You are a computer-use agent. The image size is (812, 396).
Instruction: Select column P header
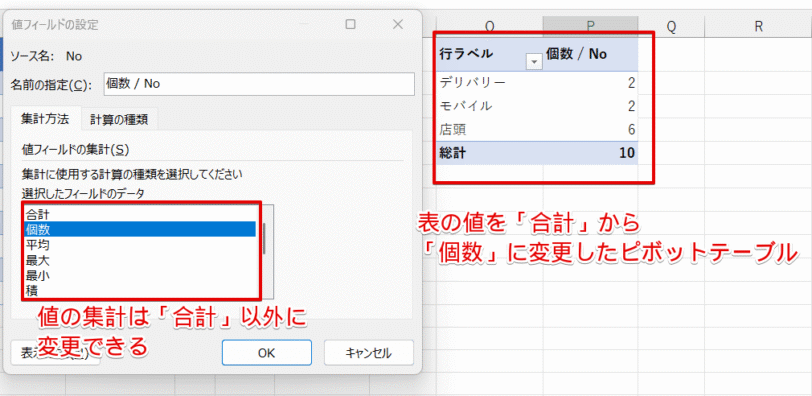click(x=590, y=27)
